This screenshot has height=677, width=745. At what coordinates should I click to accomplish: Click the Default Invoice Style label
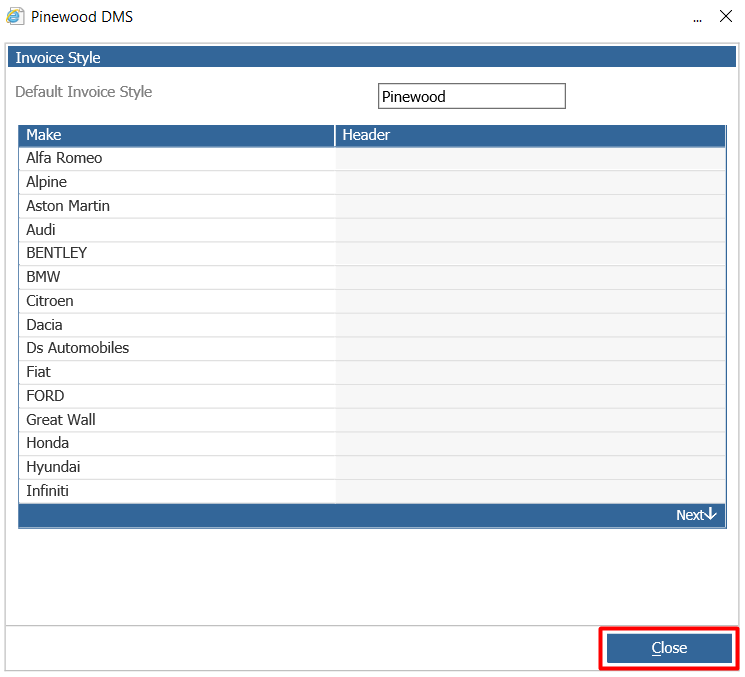tap(84, 92)
